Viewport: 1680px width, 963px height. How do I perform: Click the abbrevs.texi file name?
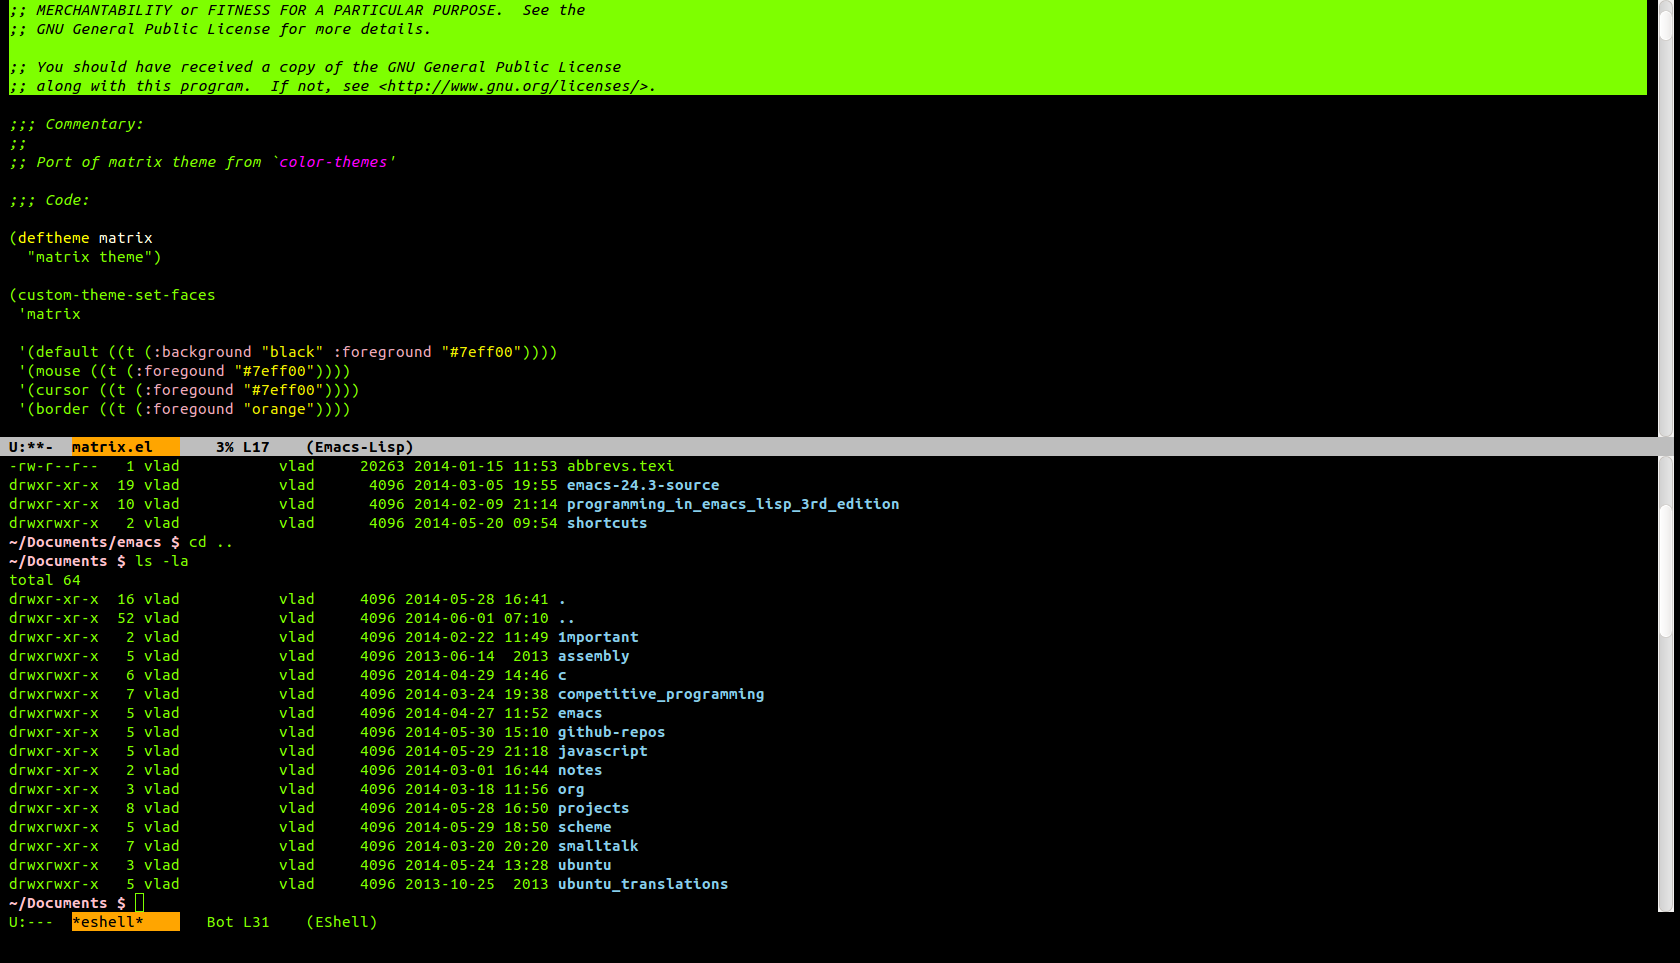point(621,466)
